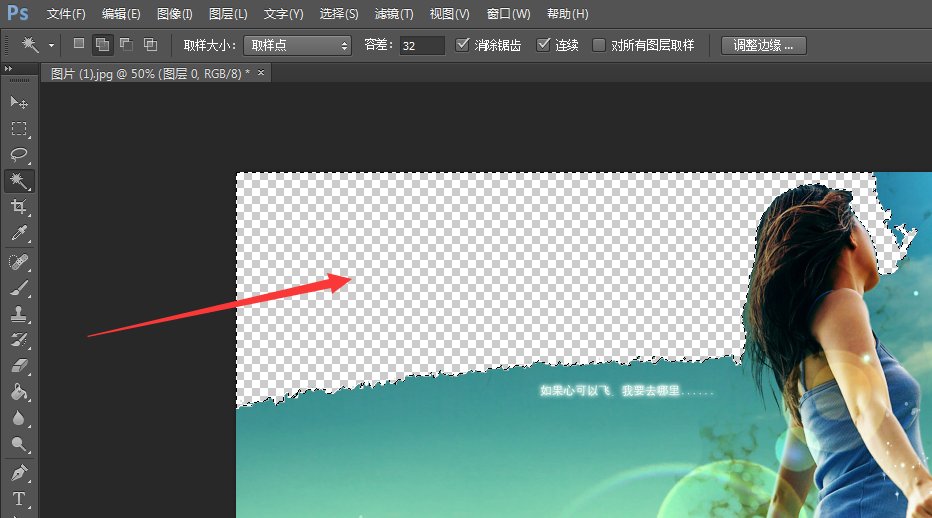Choose Intersect with Selection mode icon
The width and height of the screenshot is (932, 518).
(150, 44)
